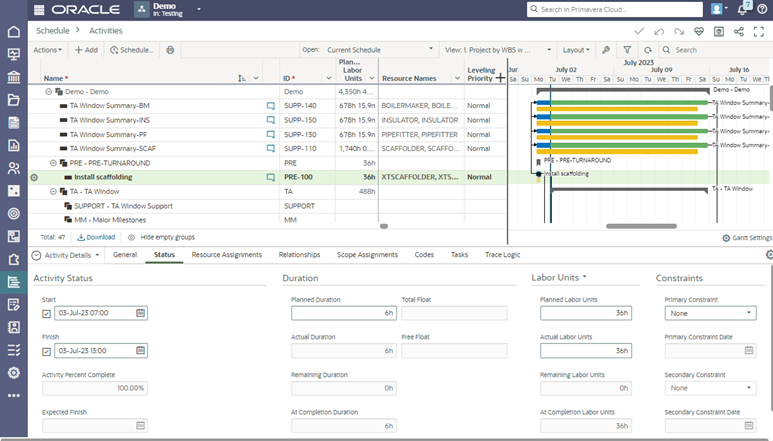Open the filter funnel icon
Viewport: 773px width, 441px height.
click(627, 49)
